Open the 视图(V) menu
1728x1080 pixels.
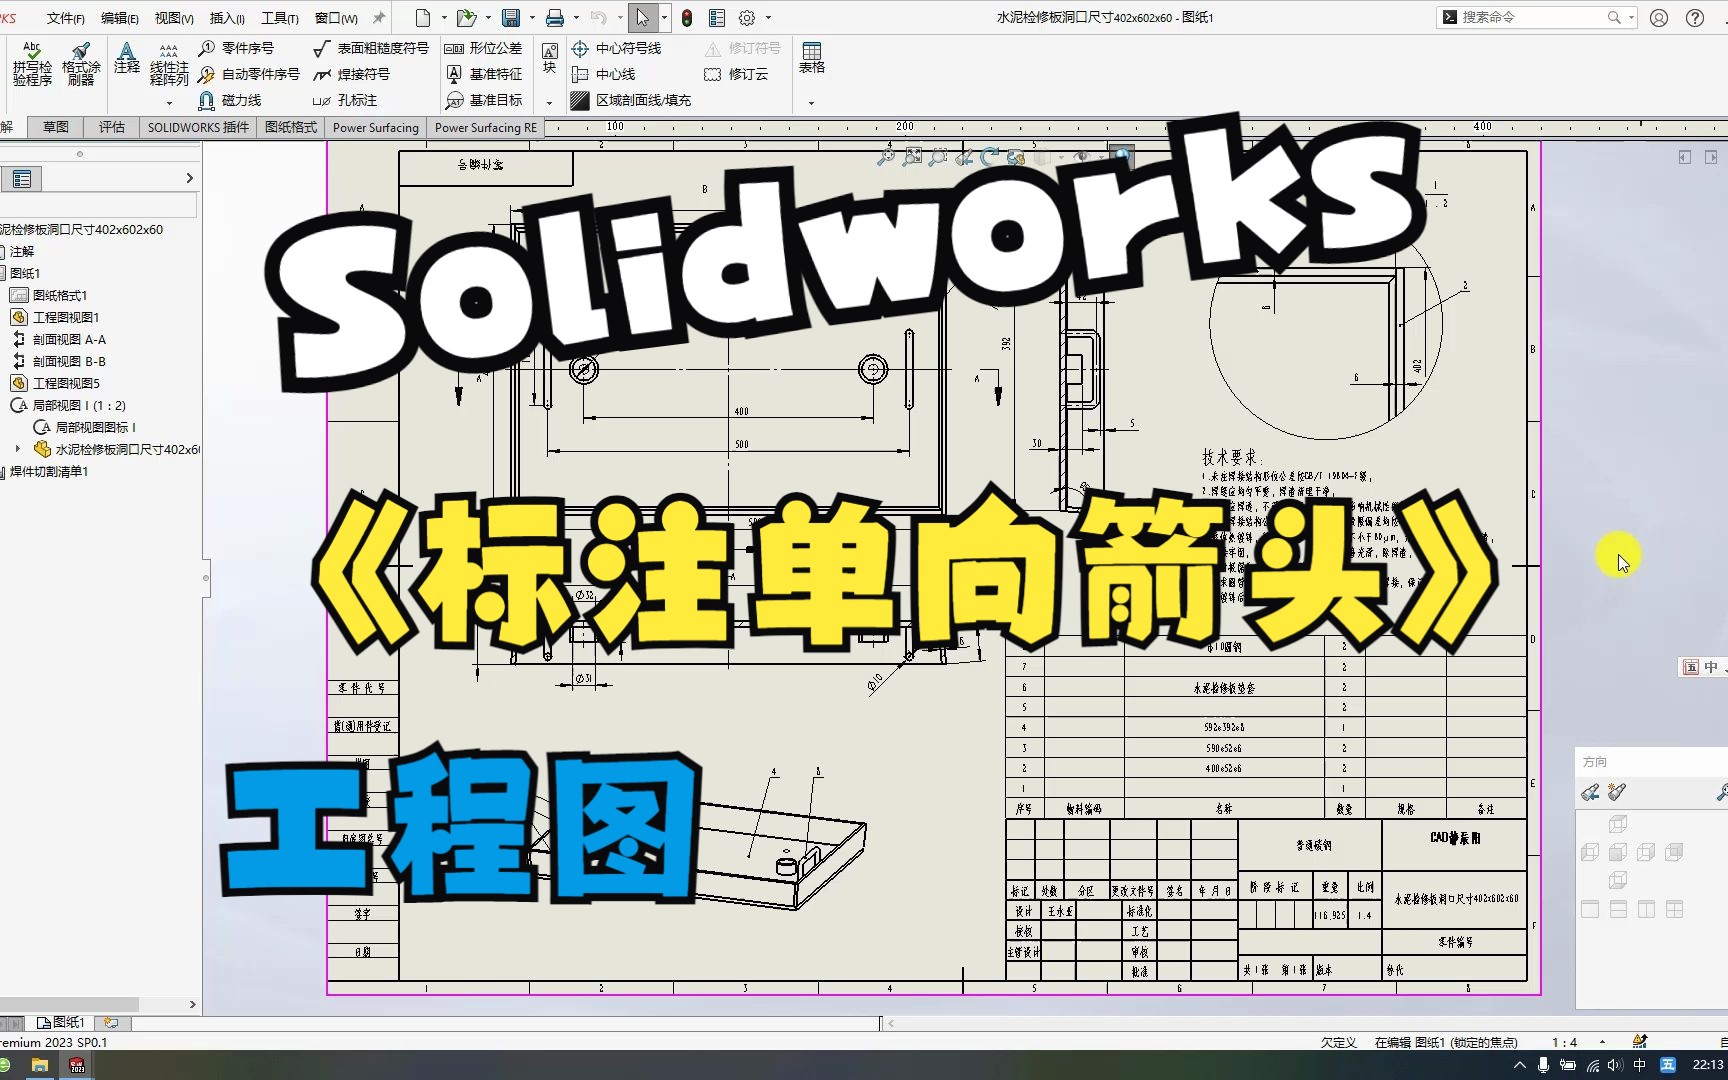tap(174, 18)
